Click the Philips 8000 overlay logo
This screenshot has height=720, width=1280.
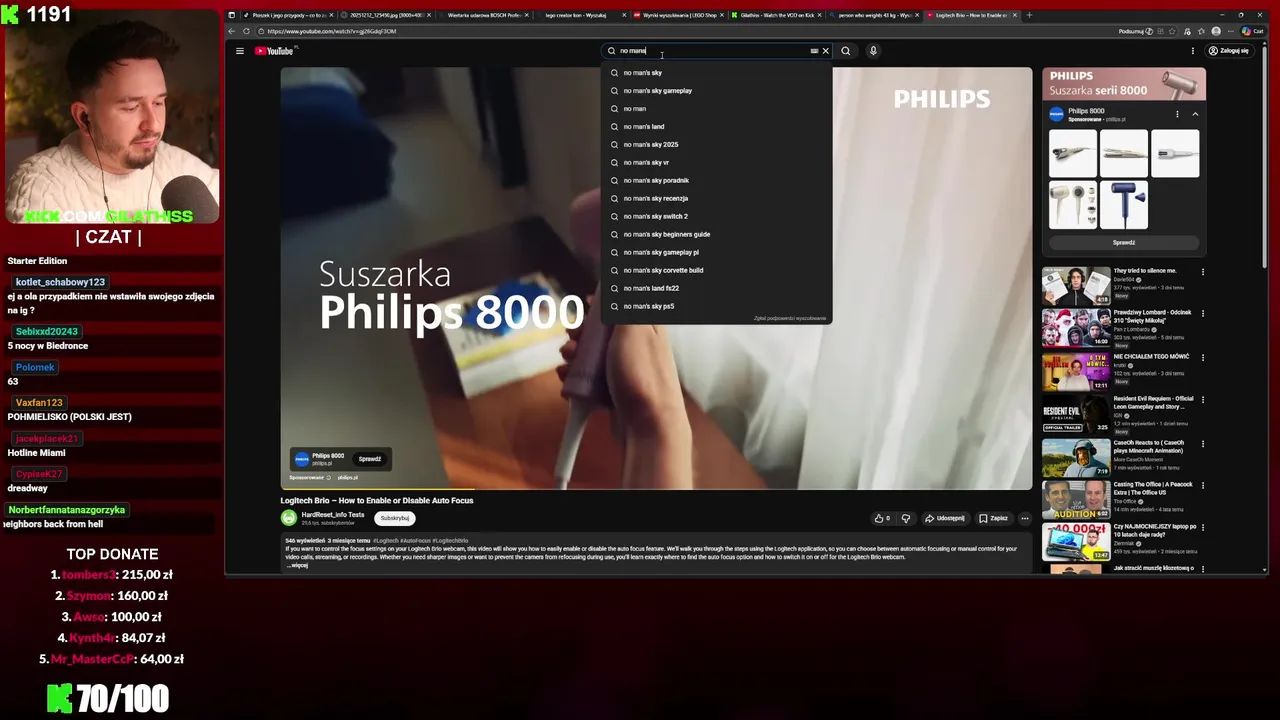pos(301,459)
